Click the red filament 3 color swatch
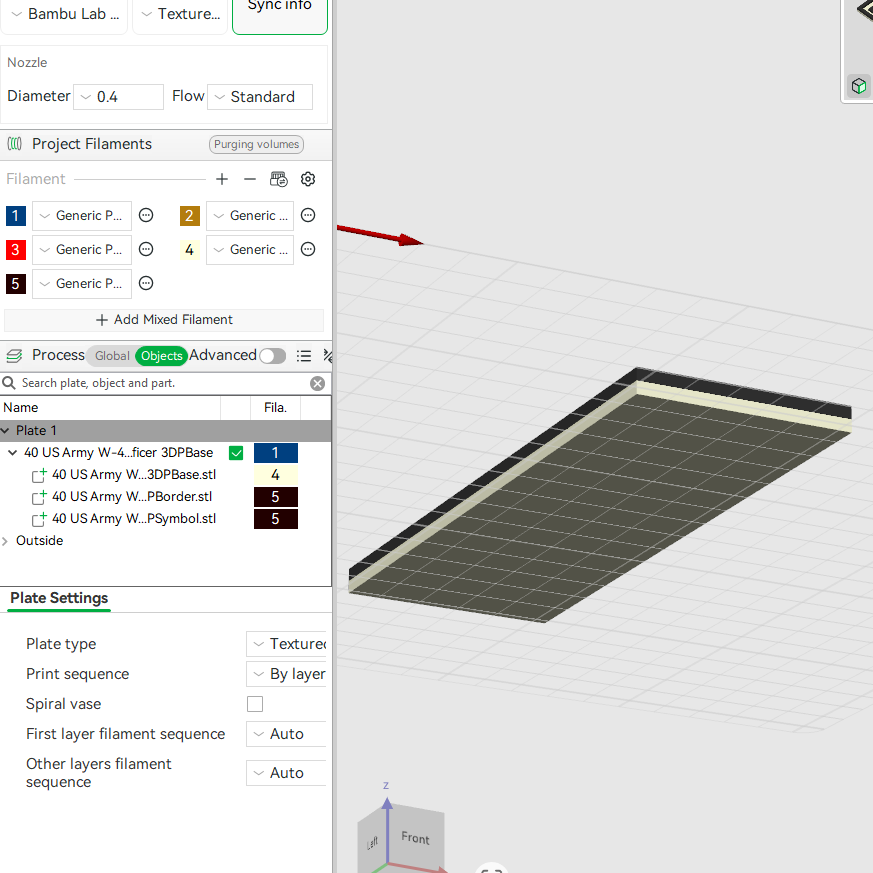Screen dimensions: 873x873 [x=16, y=249]
